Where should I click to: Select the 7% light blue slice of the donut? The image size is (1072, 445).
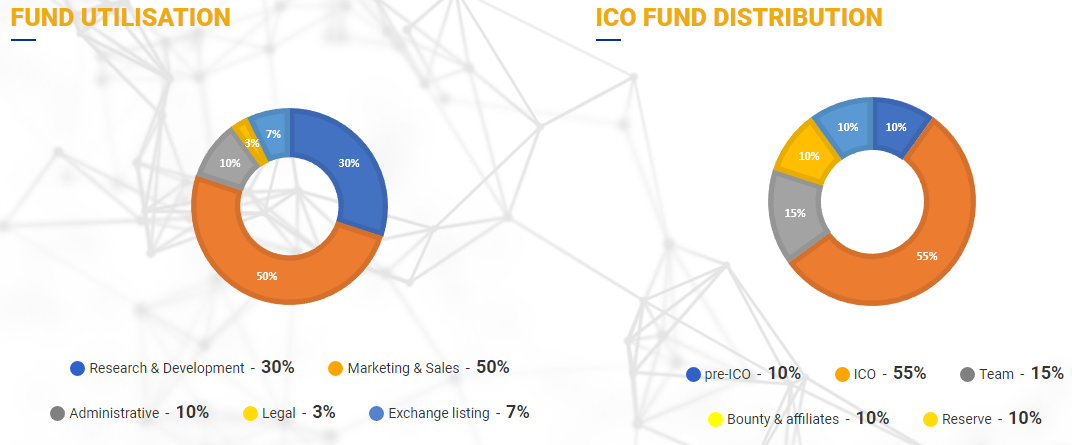(x=272, y=131)
